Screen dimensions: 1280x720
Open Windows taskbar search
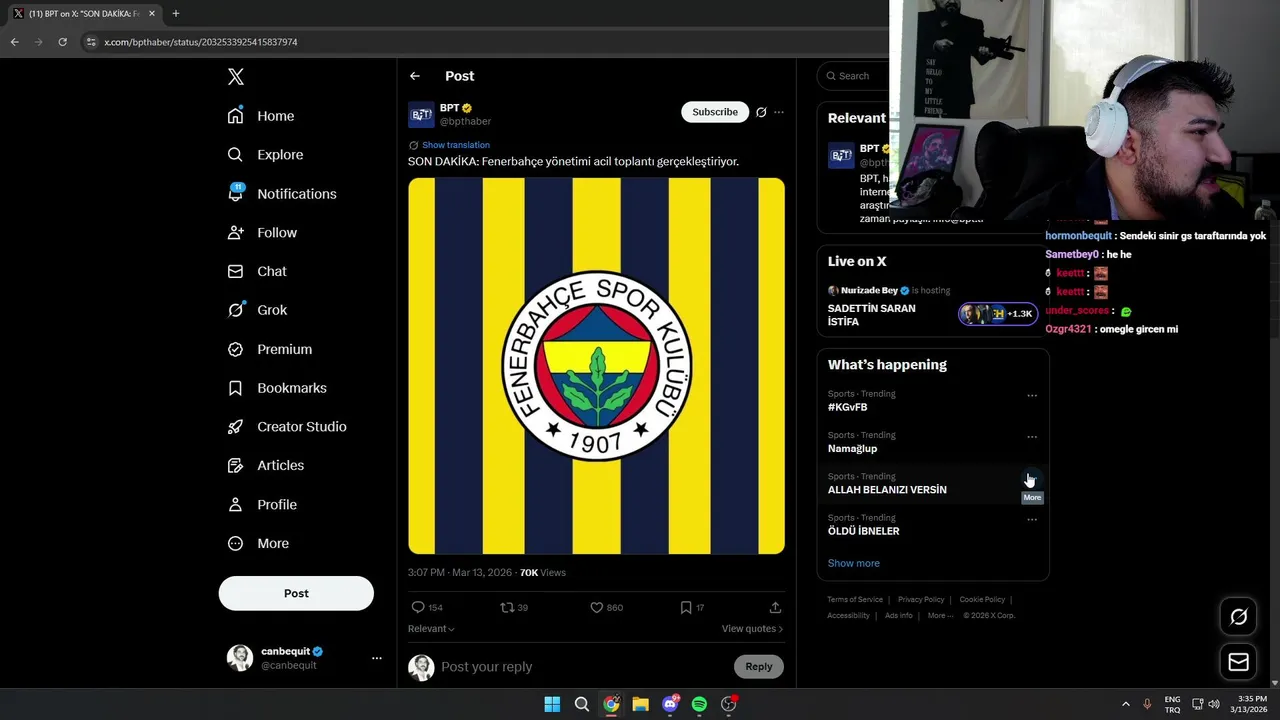point(581,704)
